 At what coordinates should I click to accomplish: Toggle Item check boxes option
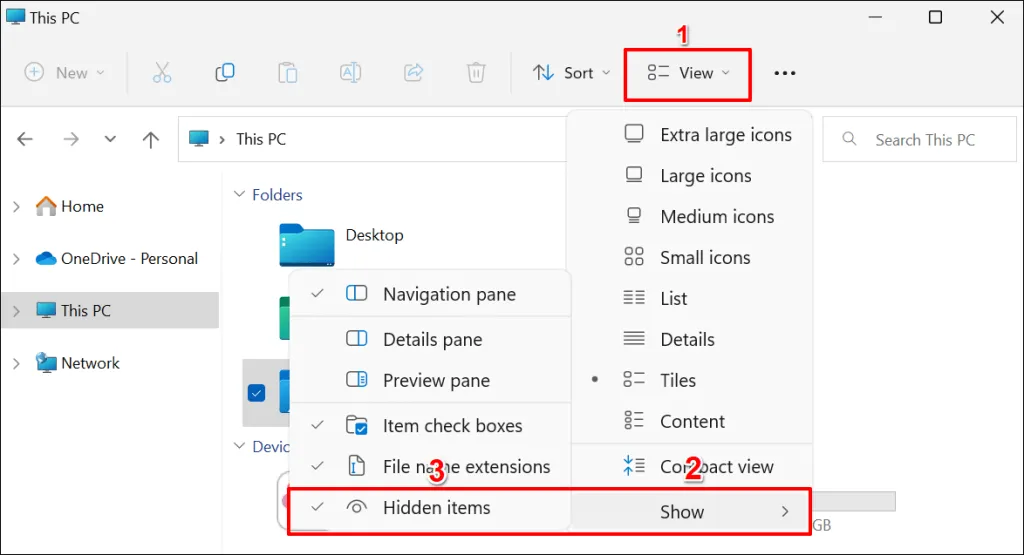(x=452, y=426)
